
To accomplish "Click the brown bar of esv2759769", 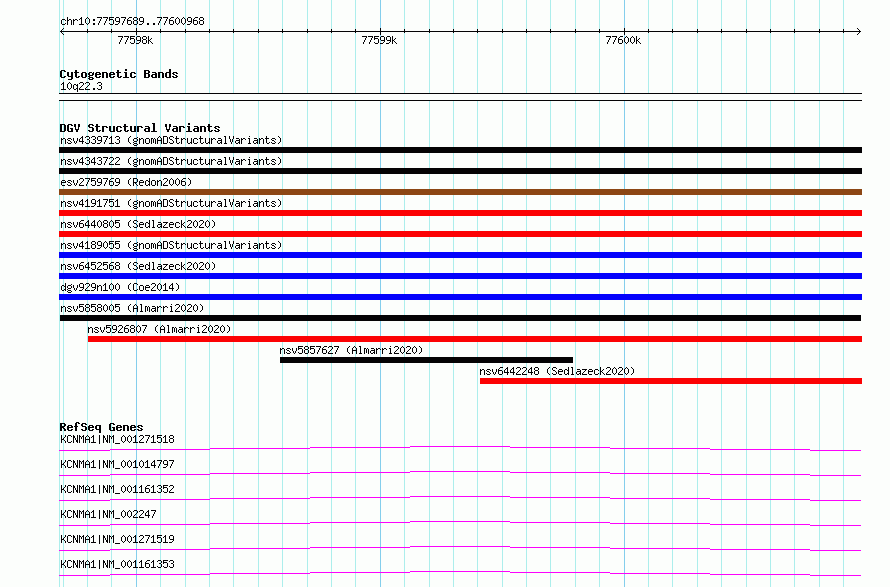I will (460, 192).
